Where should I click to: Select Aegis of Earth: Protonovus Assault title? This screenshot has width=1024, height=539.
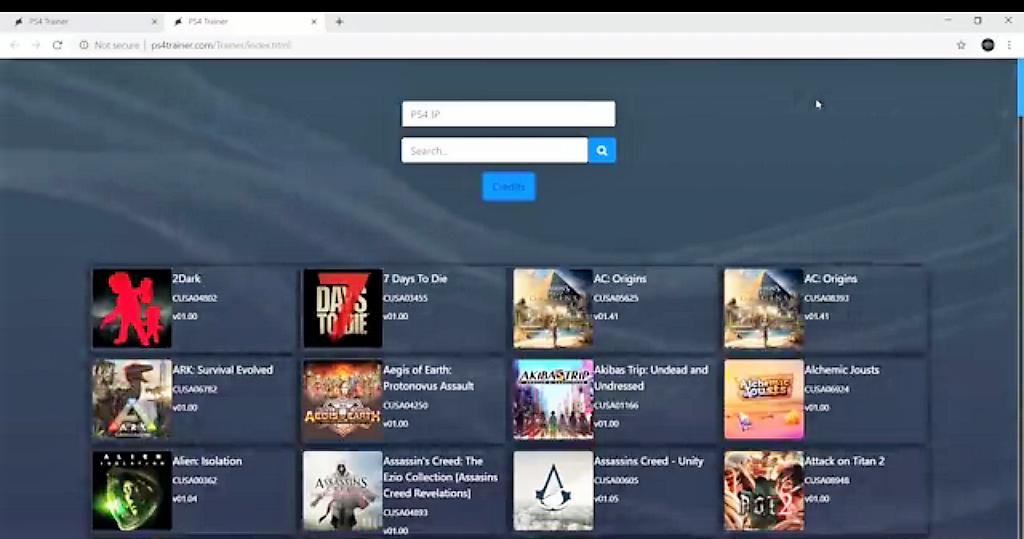point(428,378)
